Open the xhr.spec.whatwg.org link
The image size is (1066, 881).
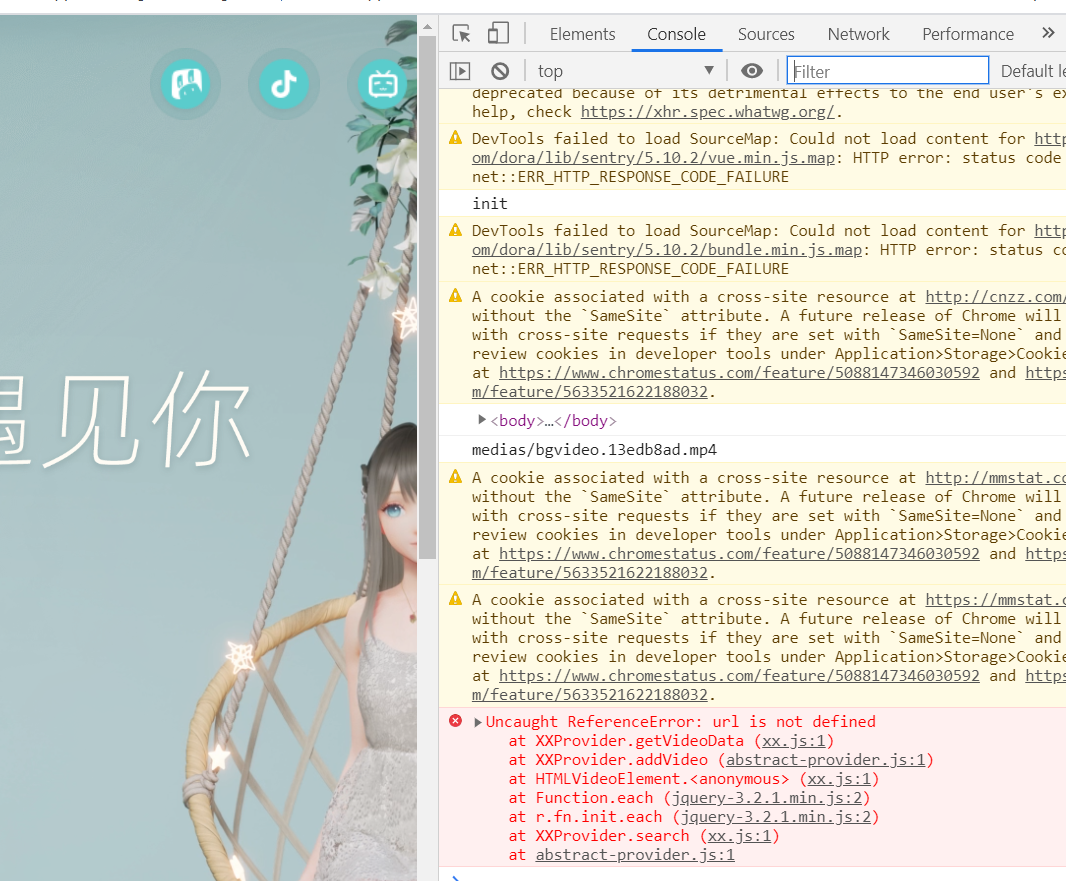tap(707, 111)
